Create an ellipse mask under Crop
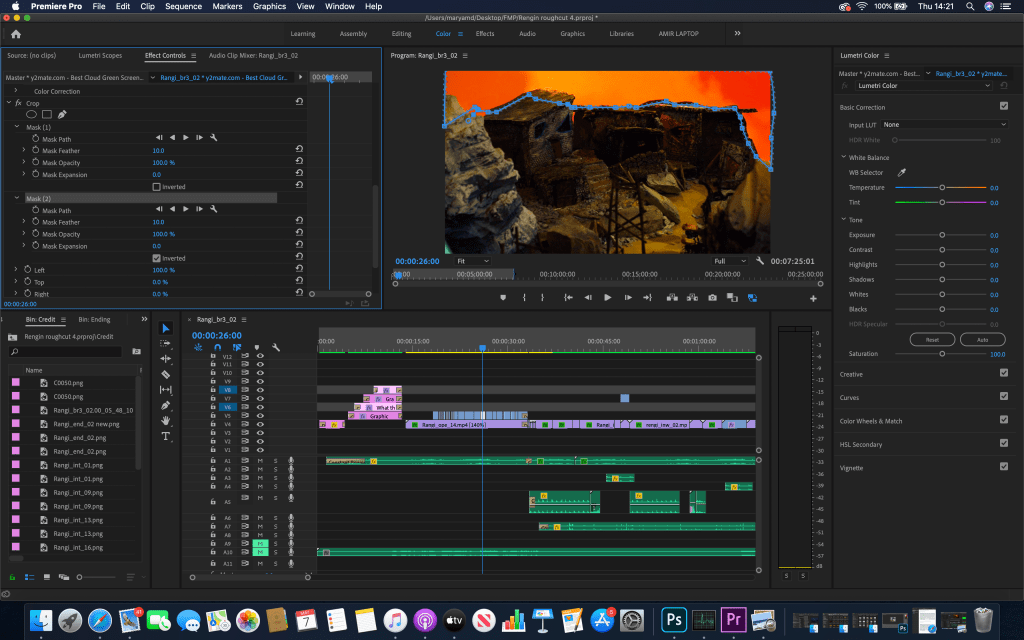 (31, 114)
